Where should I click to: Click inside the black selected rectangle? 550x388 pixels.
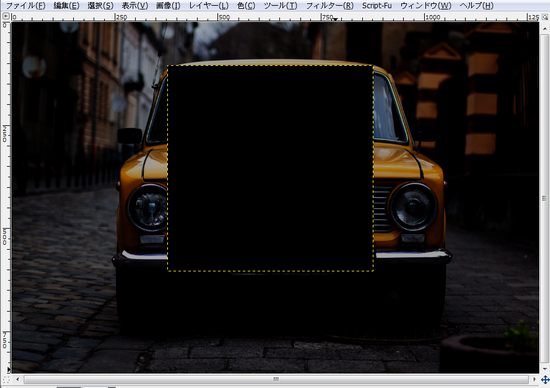pos(270,168)
